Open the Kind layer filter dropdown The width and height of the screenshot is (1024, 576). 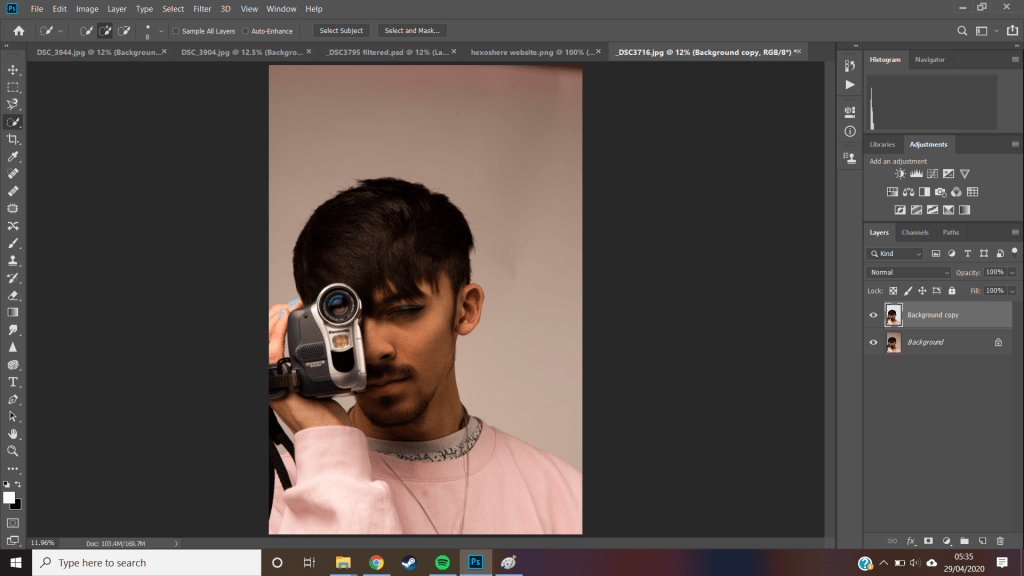pyautogui.click(x=895, y=254)
